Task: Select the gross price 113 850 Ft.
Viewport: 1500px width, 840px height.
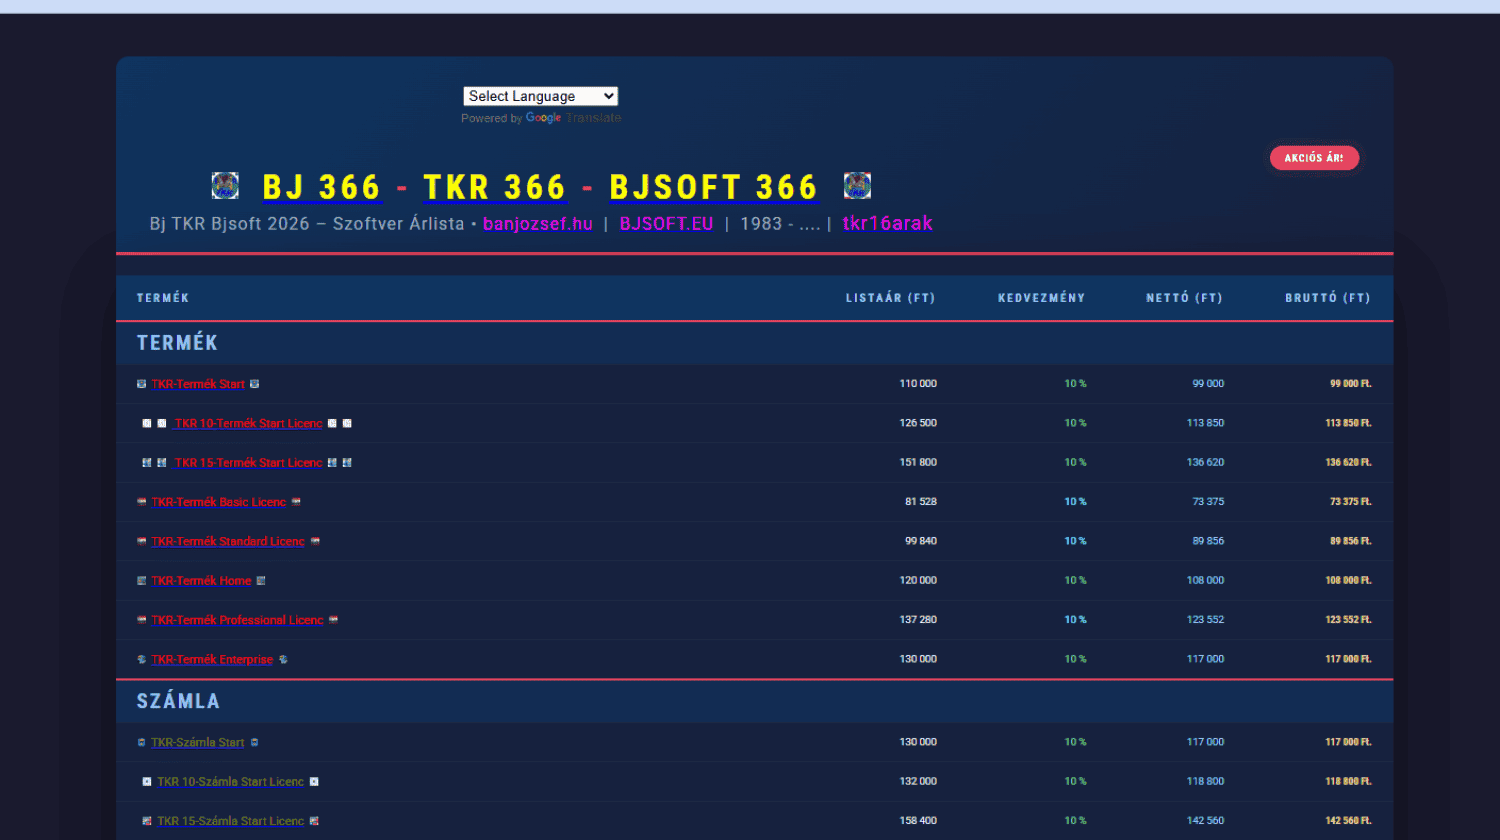Action: point(1349,423)
